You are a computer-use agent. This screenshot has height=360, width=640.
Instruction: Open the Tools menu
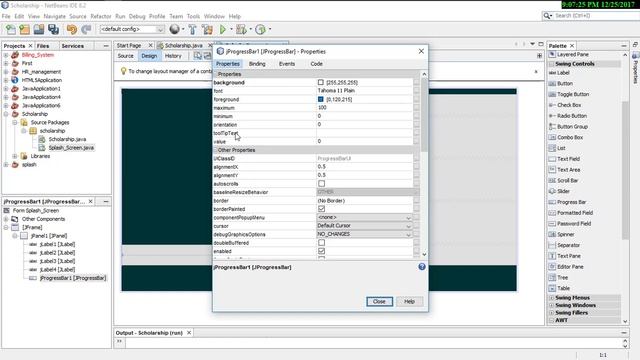pos(193,16)
